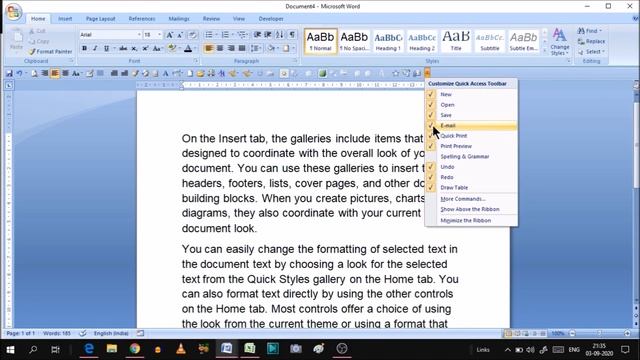Open the Change Styles dropdown
The image size is (640, 360).
pos(559,42)
